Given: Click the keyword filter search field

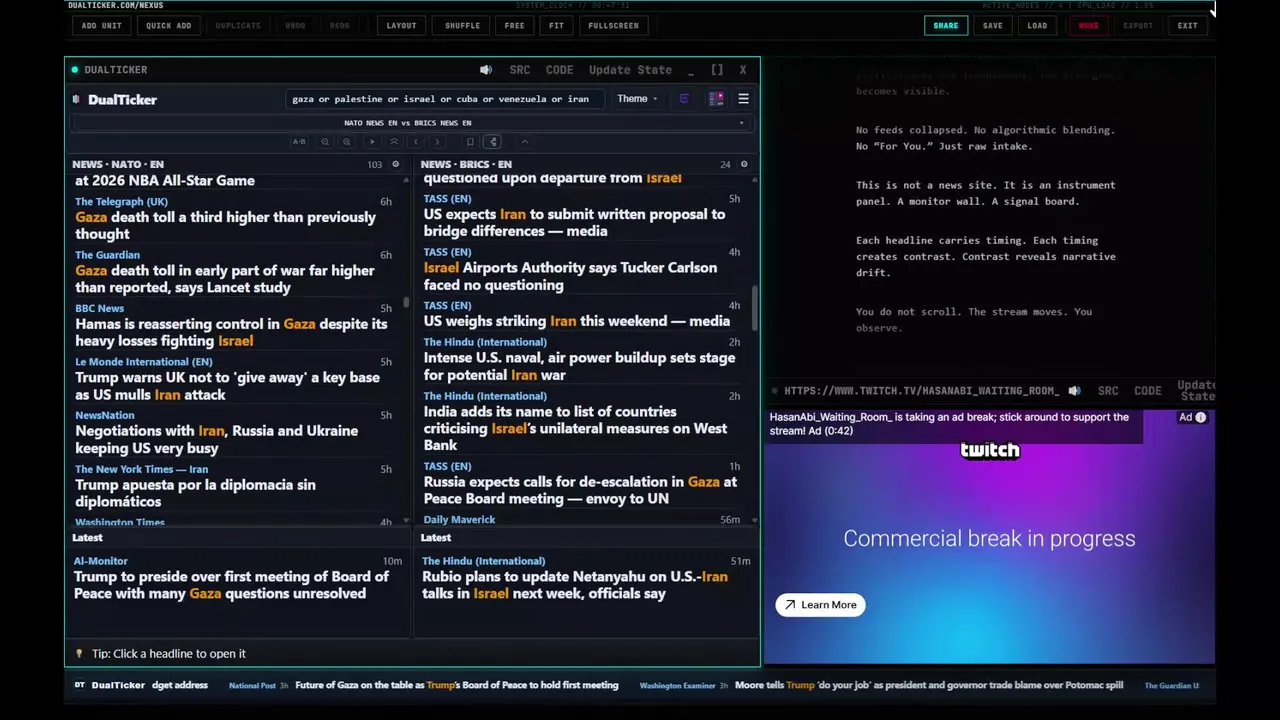Looking at the screenshot, I should (x=445, y=99).
